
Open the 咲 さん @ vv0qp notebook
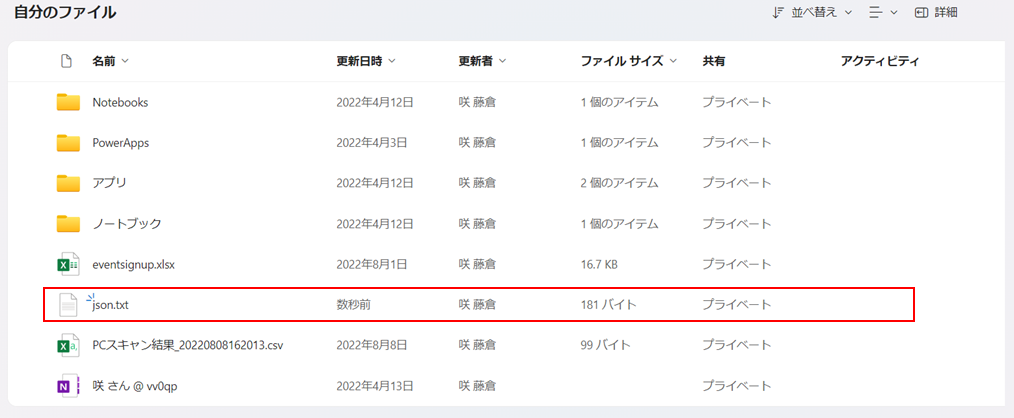click(x=135, y=386)
